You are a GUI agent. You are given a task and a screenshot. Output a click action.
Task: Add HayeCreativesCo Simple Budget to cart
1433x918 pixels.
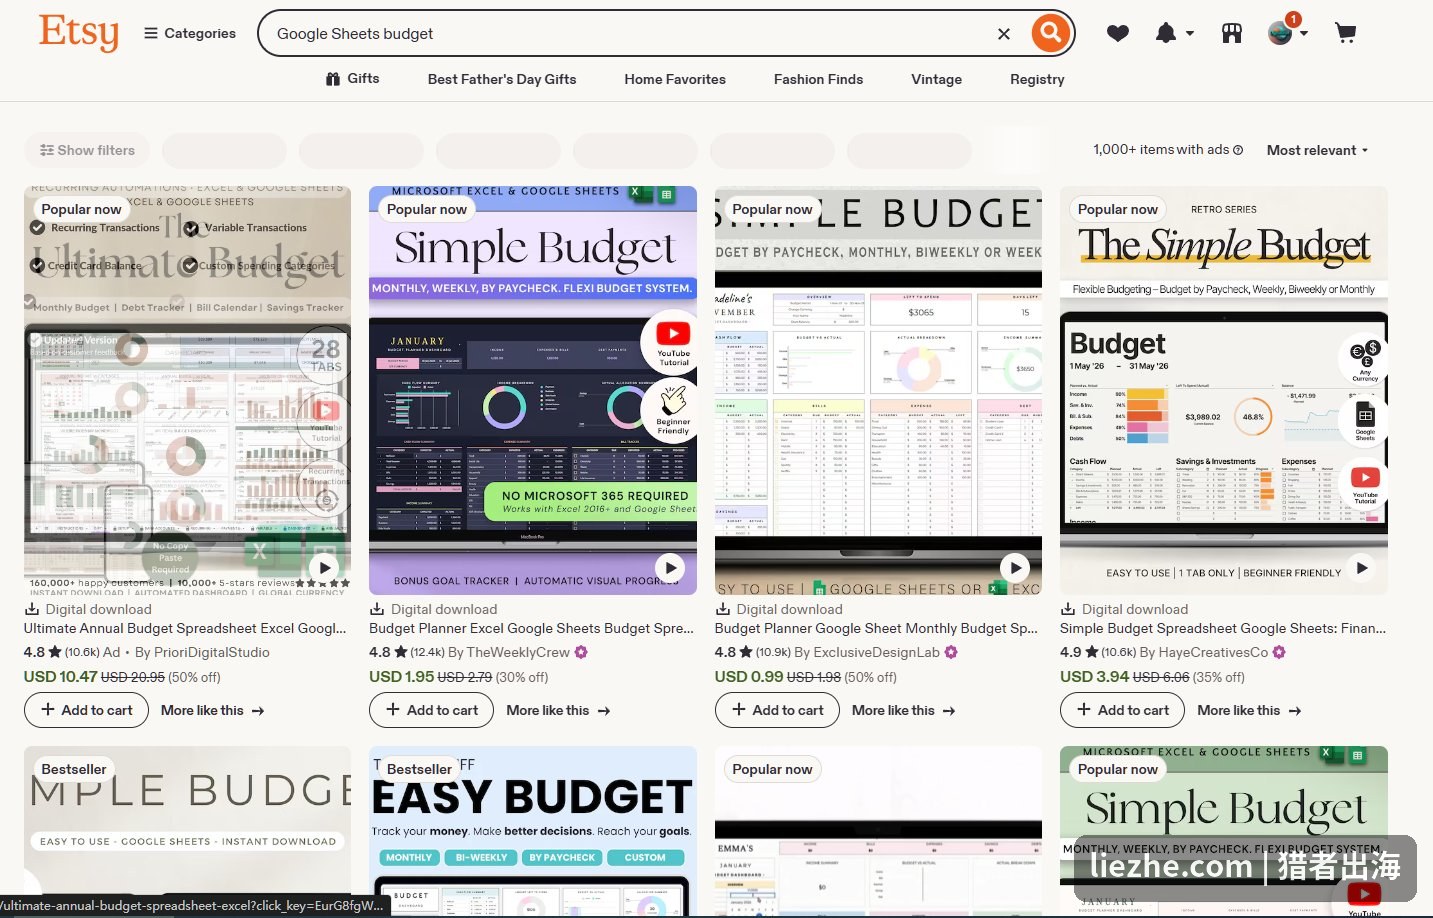click(1122, 710)
